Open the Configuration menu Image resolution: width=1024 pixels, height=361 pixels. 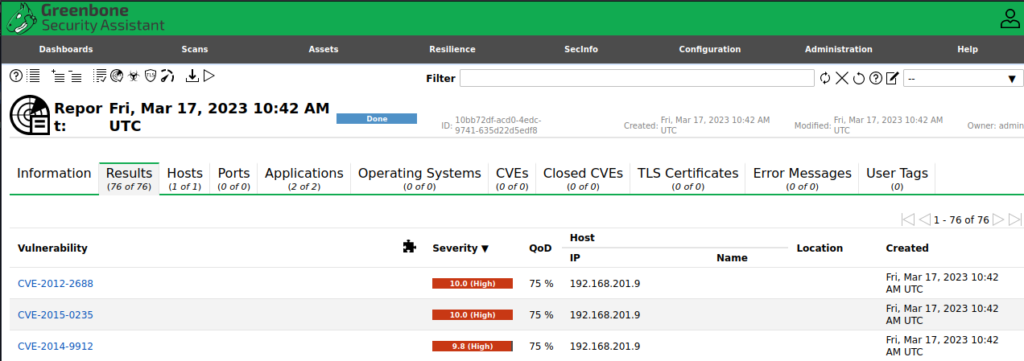pos(709,49)
